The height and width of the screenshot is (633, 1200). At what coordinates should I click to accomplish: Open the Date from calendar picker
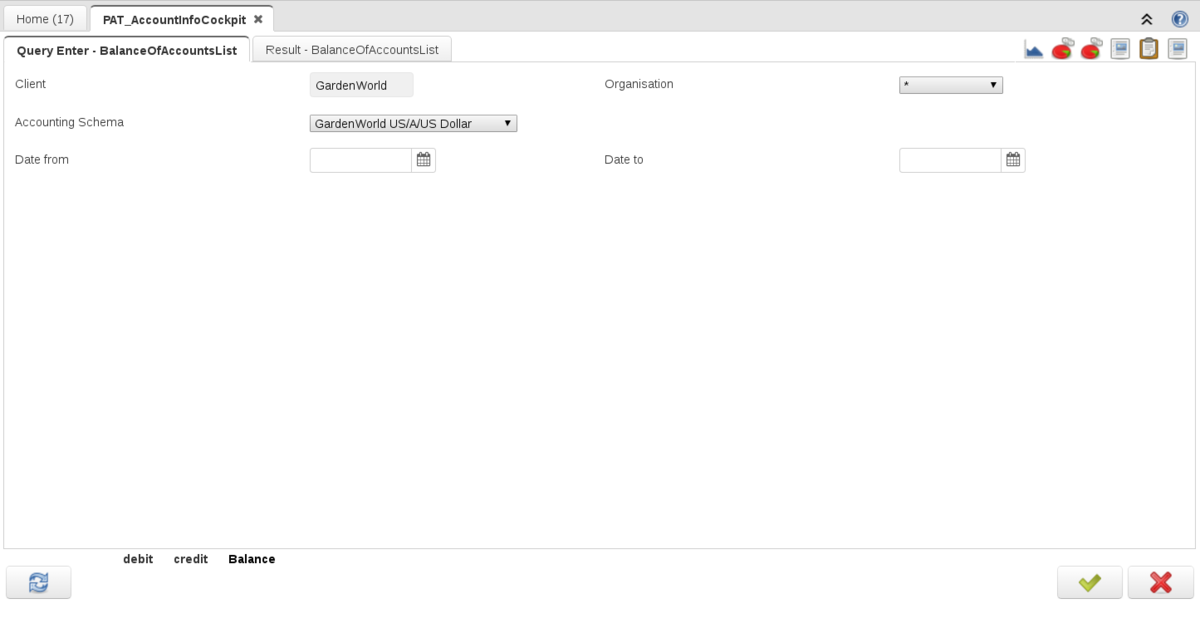(x=424, y=160)
